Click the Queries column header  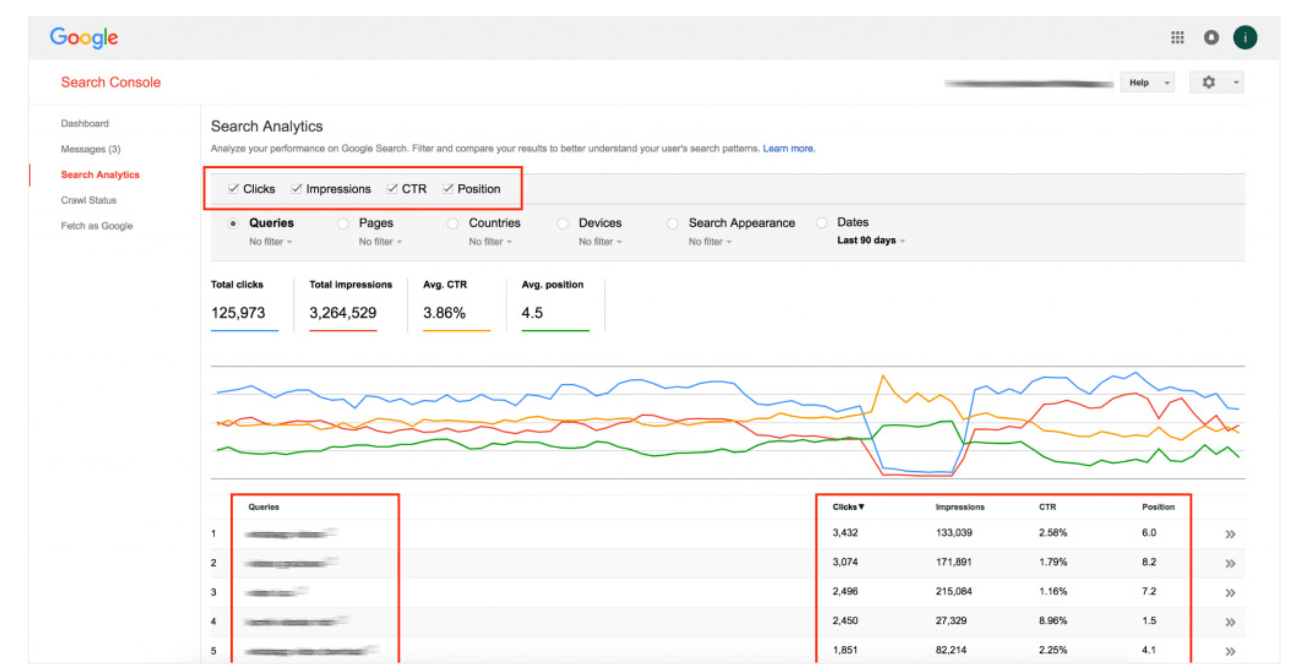[x=264, y=507]
